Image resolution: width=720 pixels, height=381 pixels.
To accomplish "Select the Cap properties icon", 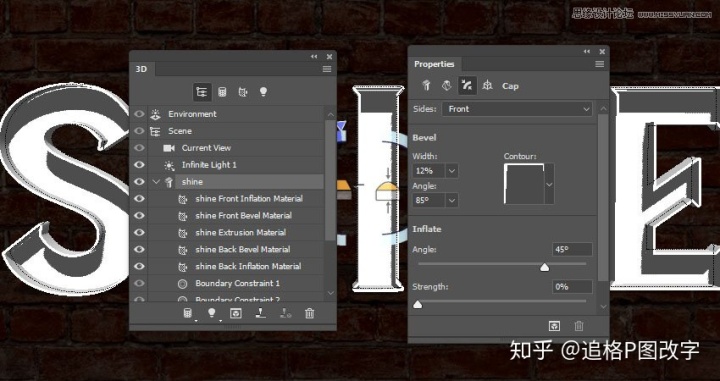I will (x=467, y=85).
